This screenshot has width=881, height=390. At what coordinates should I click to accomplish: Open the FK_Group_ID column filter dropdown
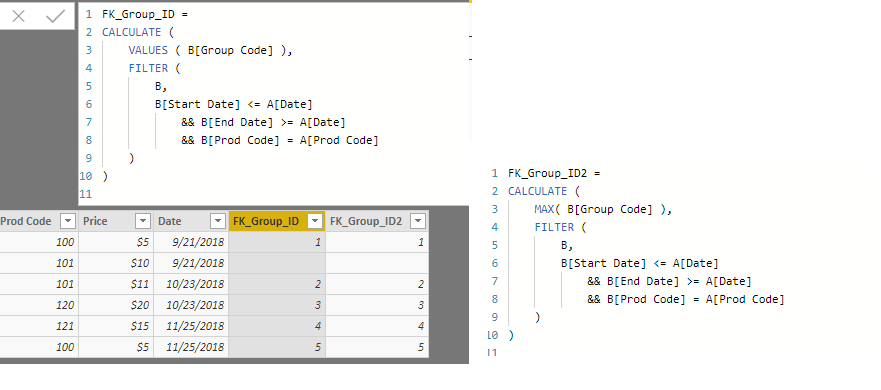[x=315, y=221]
